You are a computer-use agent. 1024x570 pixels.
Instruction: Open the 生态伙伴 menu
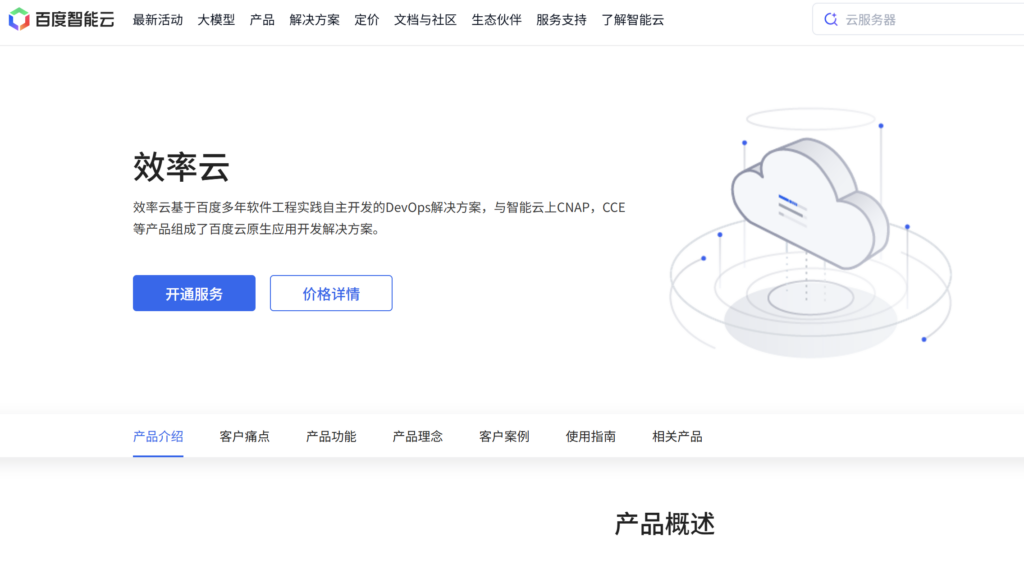[496, 20]
